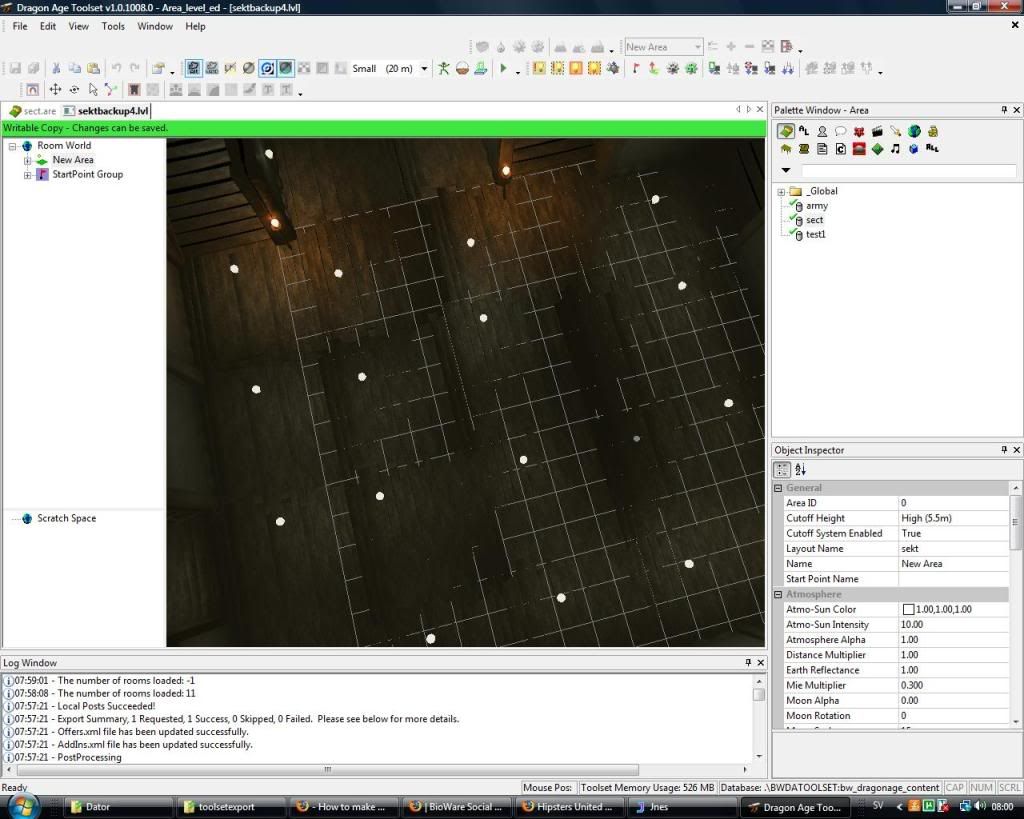Click the red flag toolbar icon
This screenshot has height=819, width=1024.
[634, 69]
